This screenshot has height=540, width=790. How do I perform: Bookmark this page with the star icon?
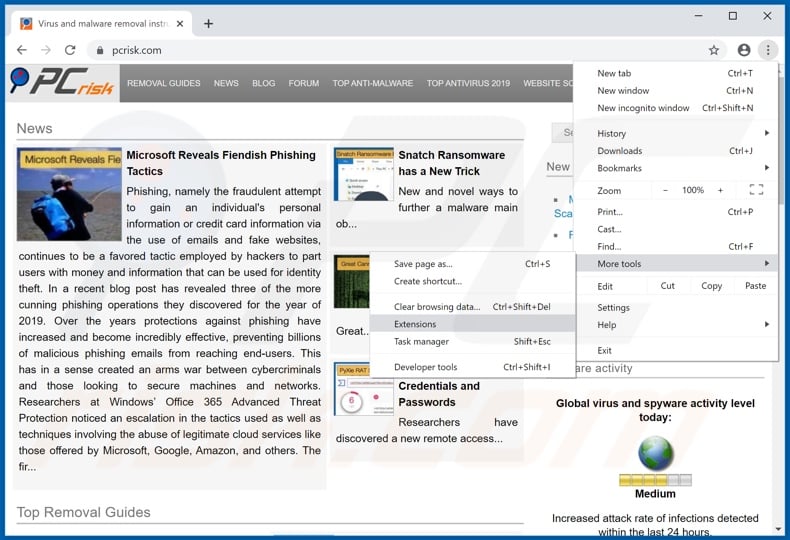713,50
